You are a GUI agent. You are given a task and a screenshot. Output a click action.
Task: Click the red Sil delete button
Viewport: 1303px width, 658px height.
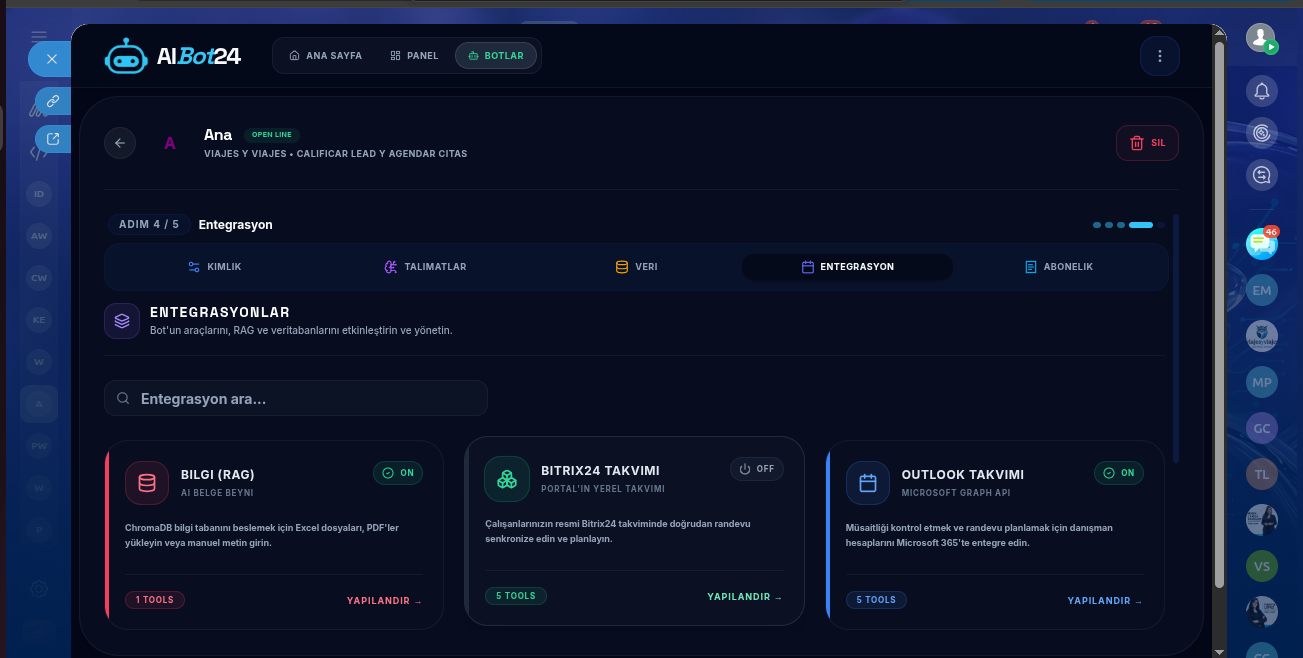(x=1147, y=143)
